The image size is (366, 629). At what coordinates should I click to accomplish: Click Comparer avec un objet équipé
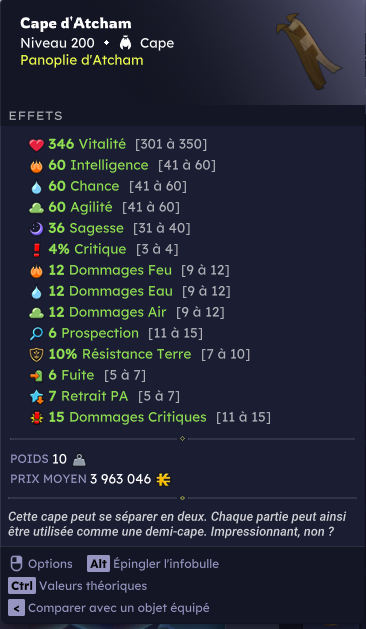click(109, 608)
